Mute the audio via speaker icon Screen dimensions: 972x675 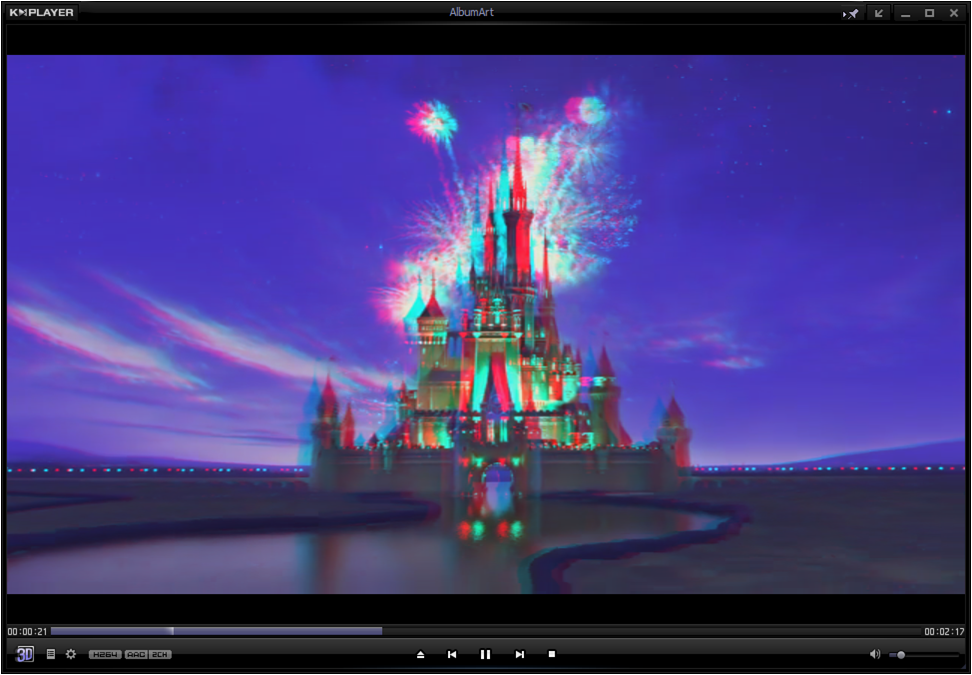tap(875, 654)
